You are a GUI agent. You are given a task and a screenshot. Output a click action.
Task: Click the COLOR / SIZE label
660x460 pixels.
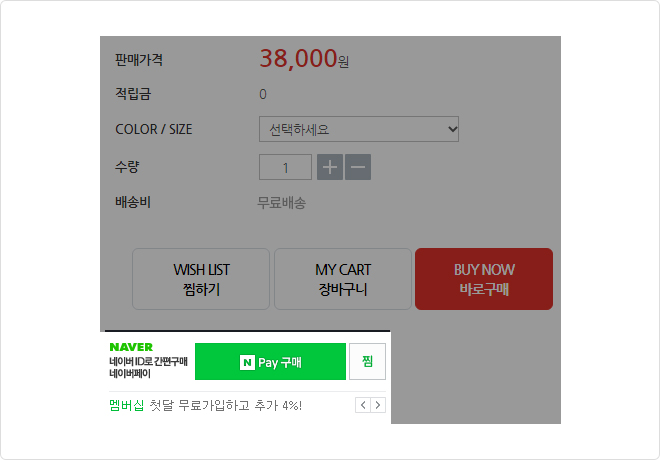click(x=154, y=129)
